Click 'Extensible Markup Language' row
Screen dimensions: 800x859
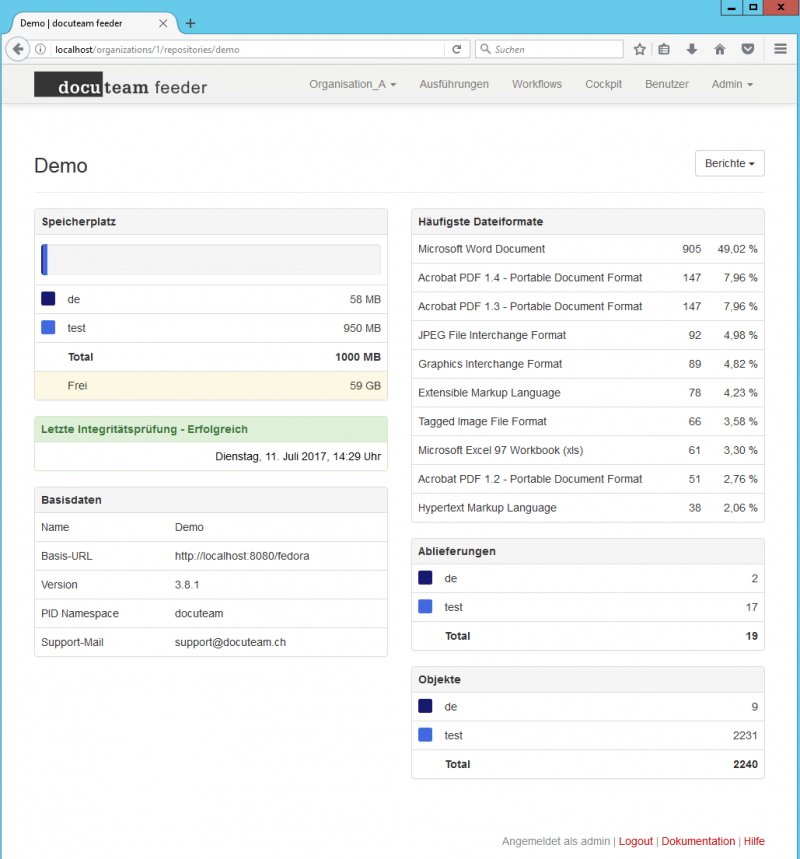point(588,393)
